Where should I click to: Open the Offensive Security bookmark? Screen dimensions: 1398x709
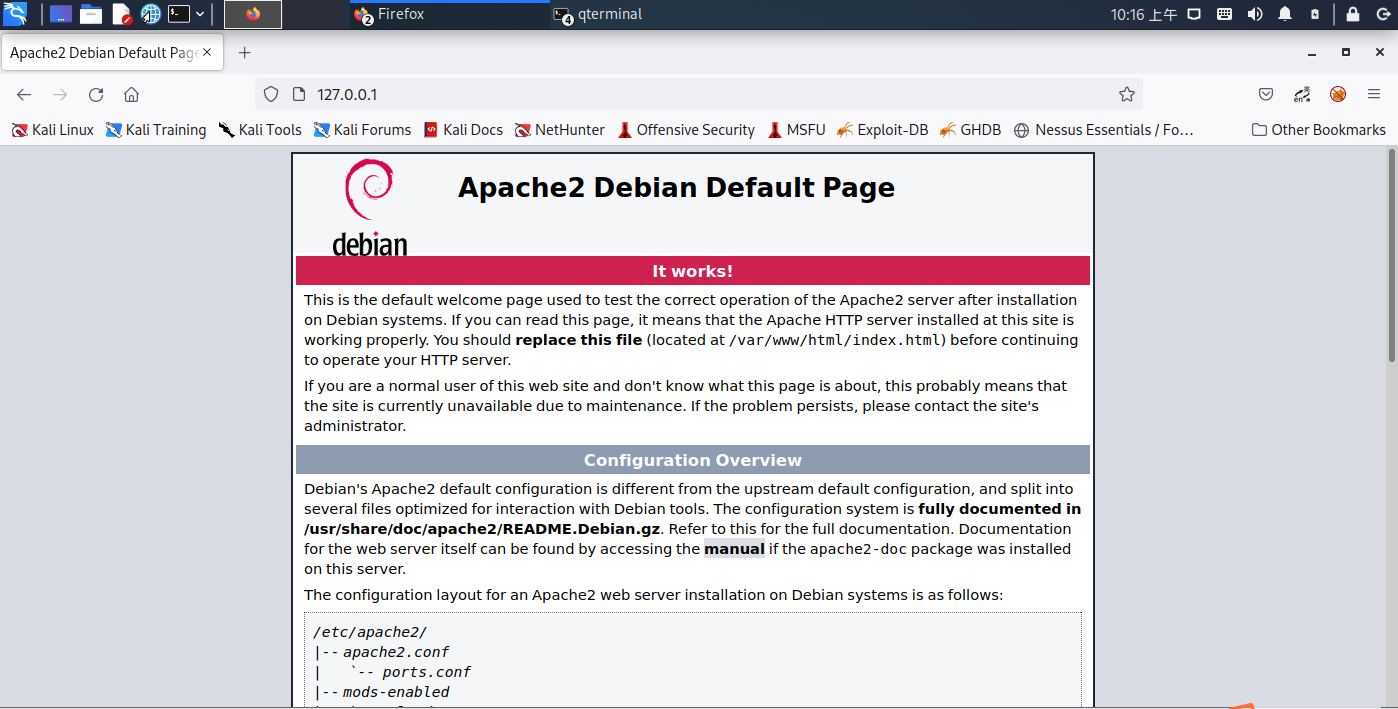(686, 130)
